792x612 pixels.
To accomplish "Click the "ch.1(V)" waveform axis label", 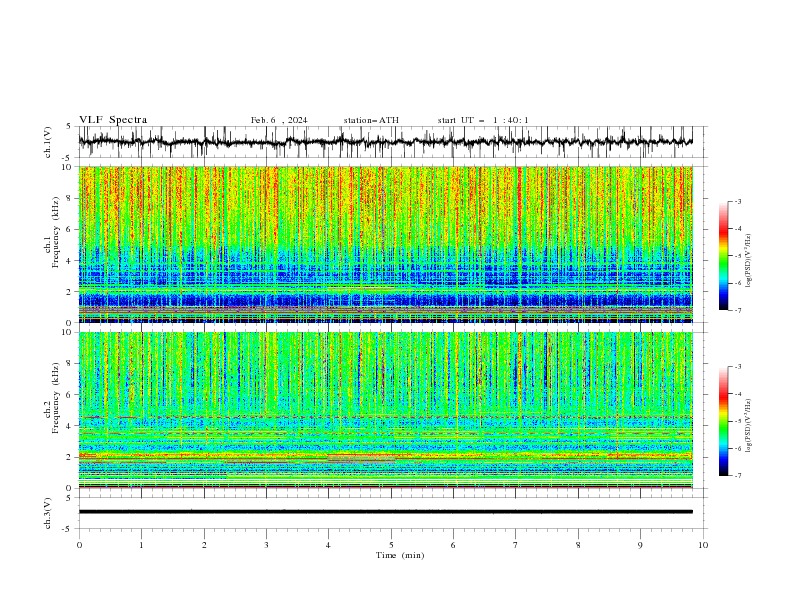I will point(48,142).
